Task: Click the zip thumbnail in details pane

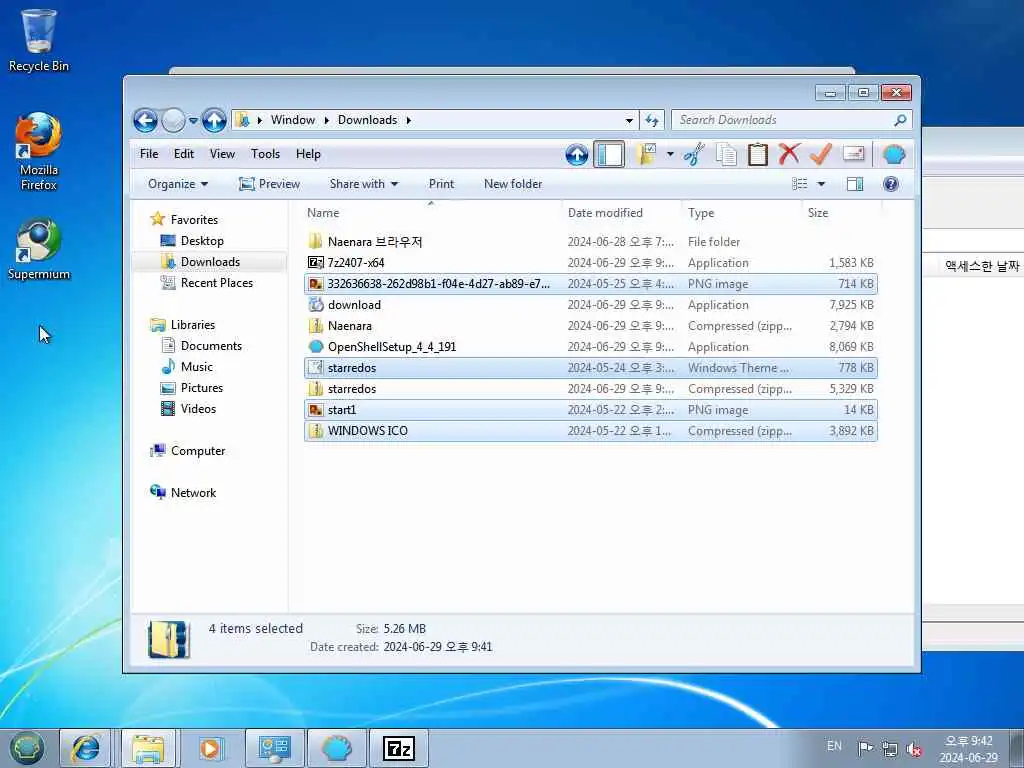Action: (x=168, y=639)
